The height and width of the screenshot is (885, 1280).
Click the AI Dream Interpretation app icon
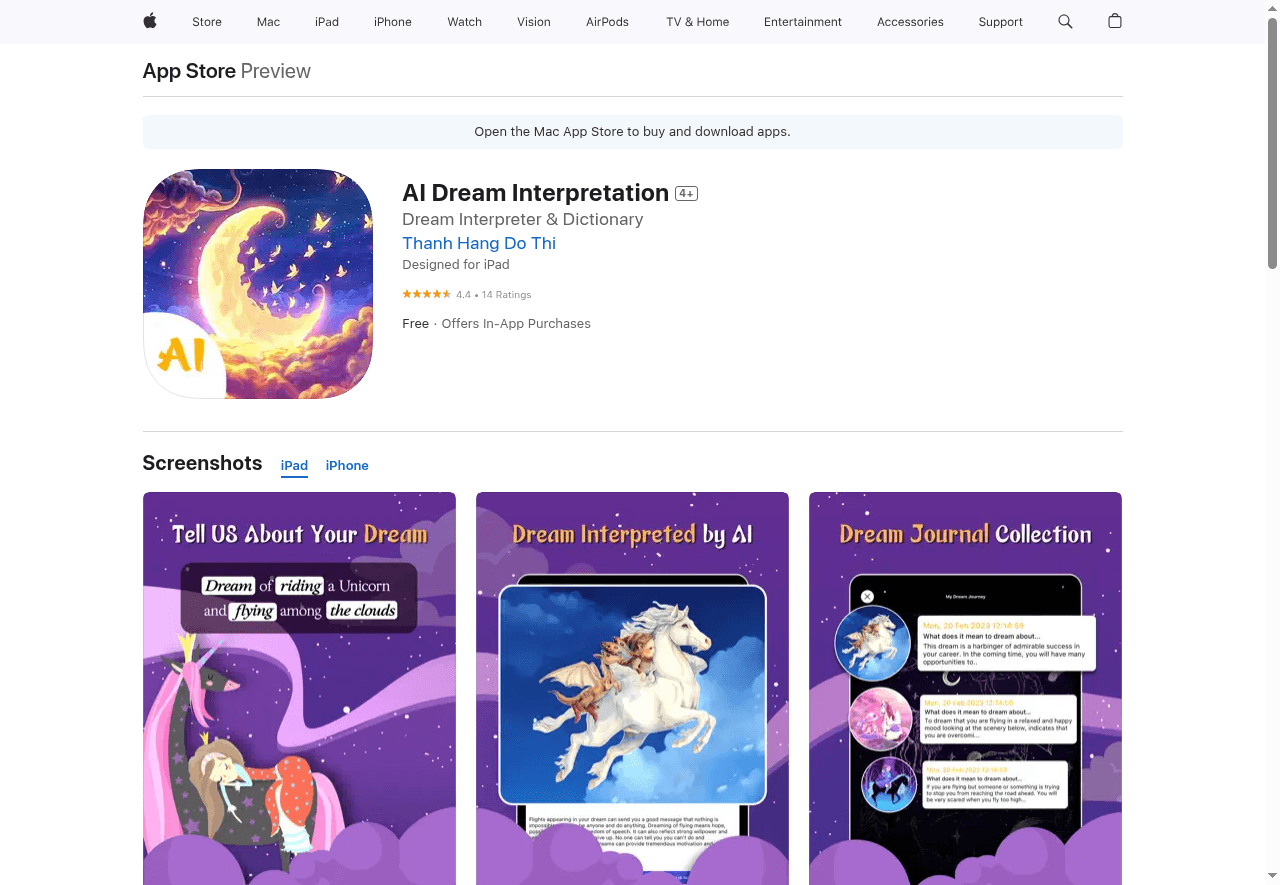click(257, 283)
